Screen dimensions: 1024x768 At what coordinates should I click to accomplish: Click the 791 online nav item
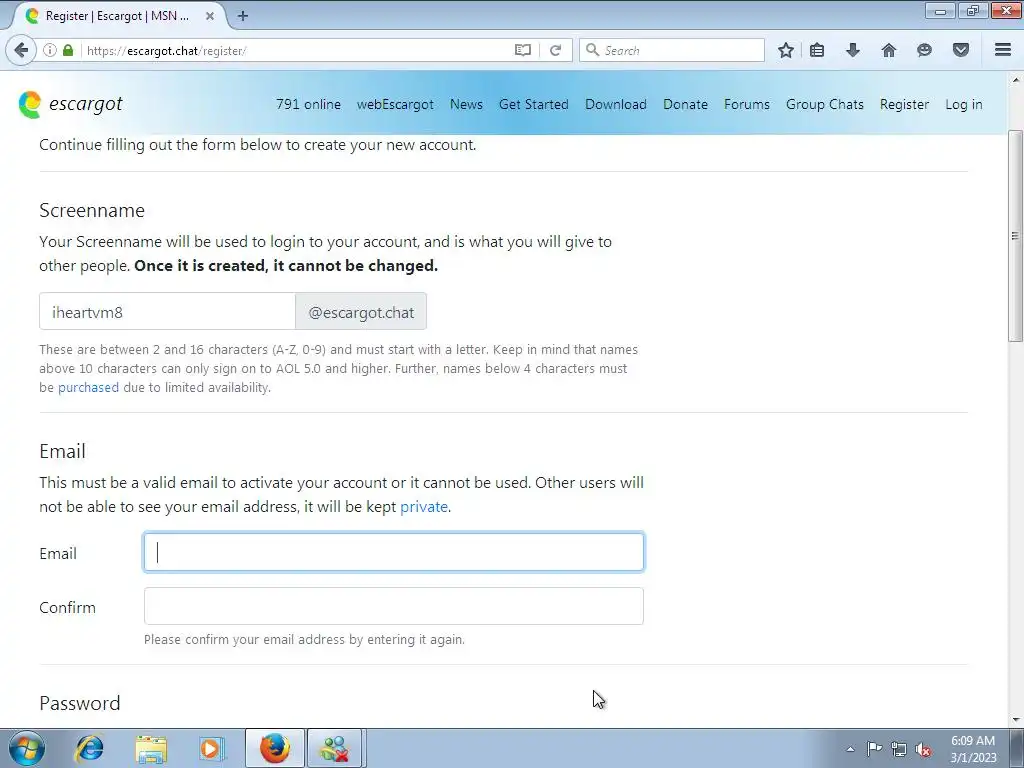click(x=308, y=104)
